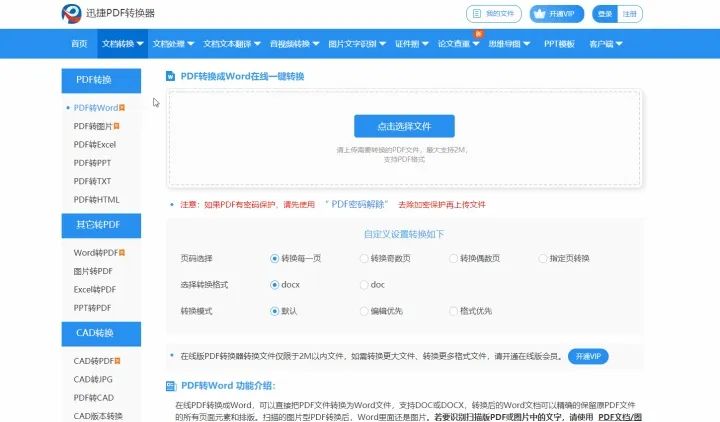This screenshot has width=720, height=422.
Task: Select PDF转CAD in sidebar
Action: [x=93, y=398]
